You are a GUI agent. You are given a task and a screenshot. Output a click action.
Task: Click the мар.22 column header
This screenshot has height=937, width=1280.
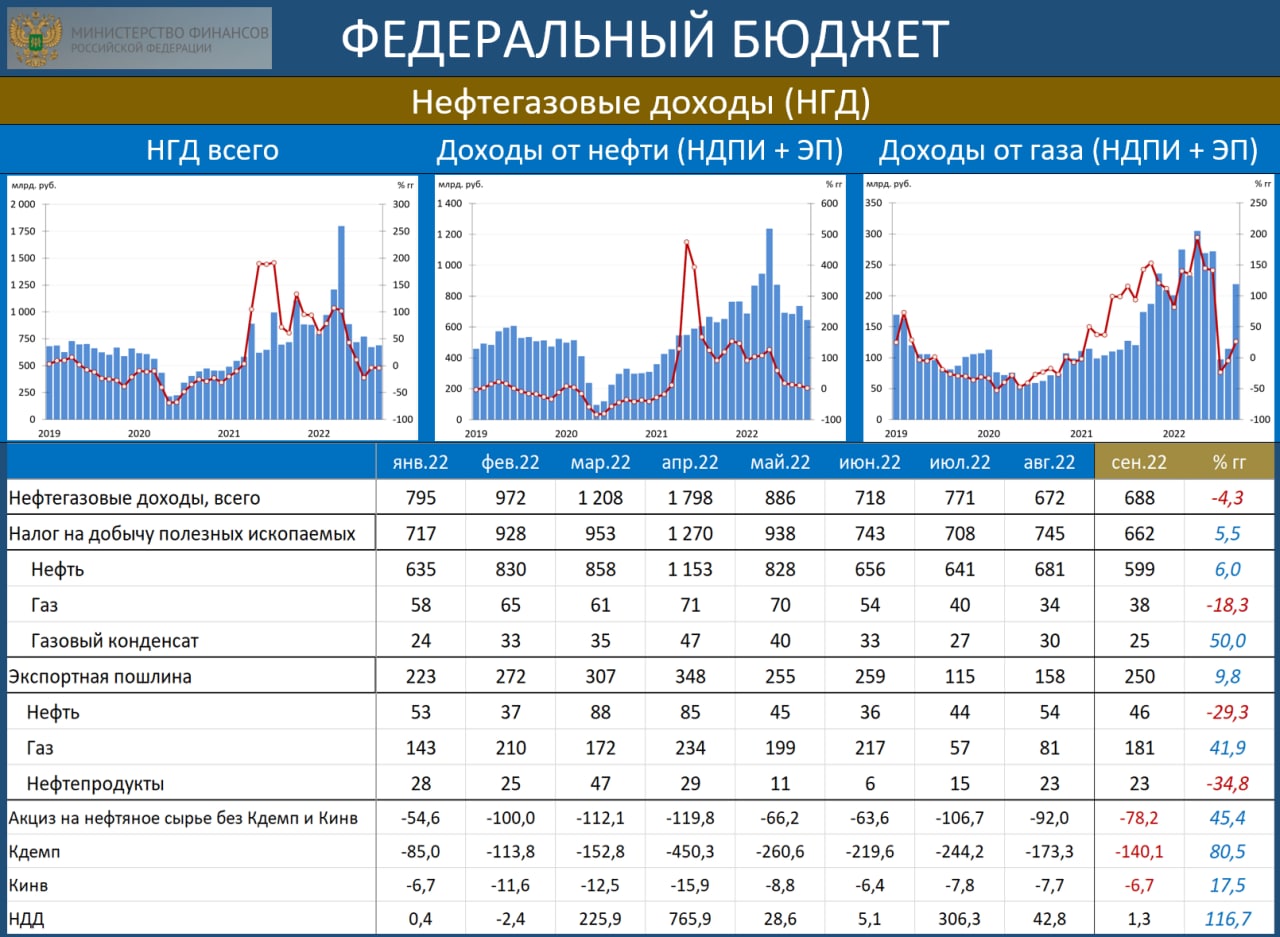click(x=600, y=462)
